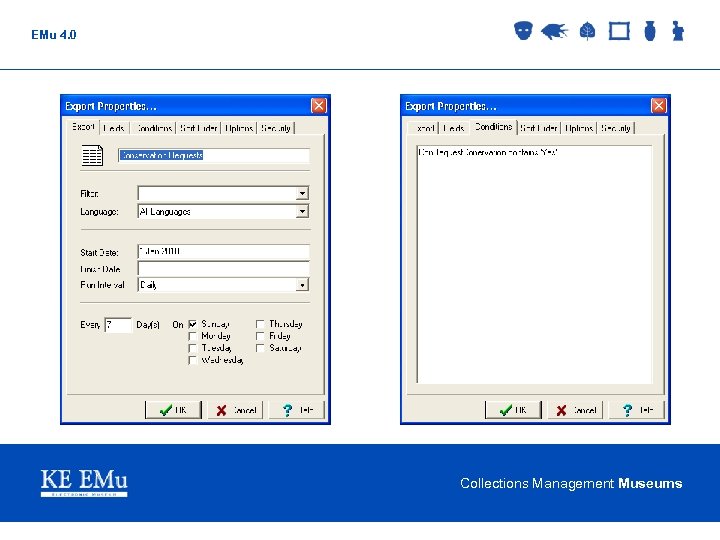The image size is (720, 540).
Task: Click the fish icon in header
Action: pos(555,31)
